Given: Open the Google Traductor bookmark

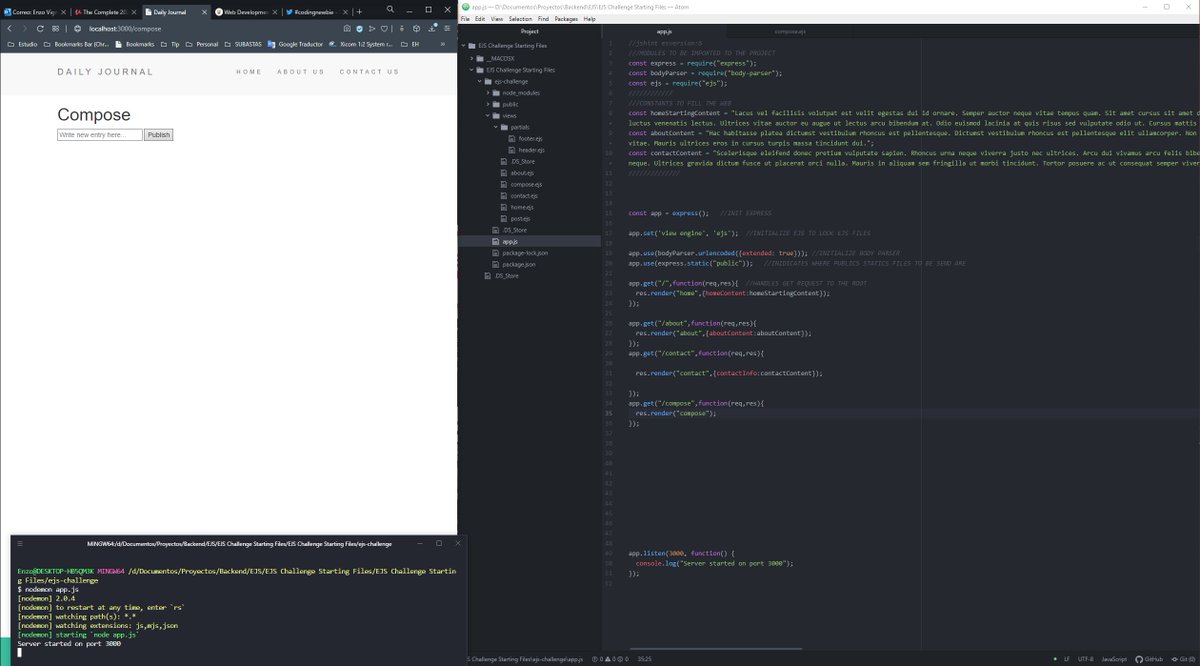Looking at the screenshot, I should point(296,44).
